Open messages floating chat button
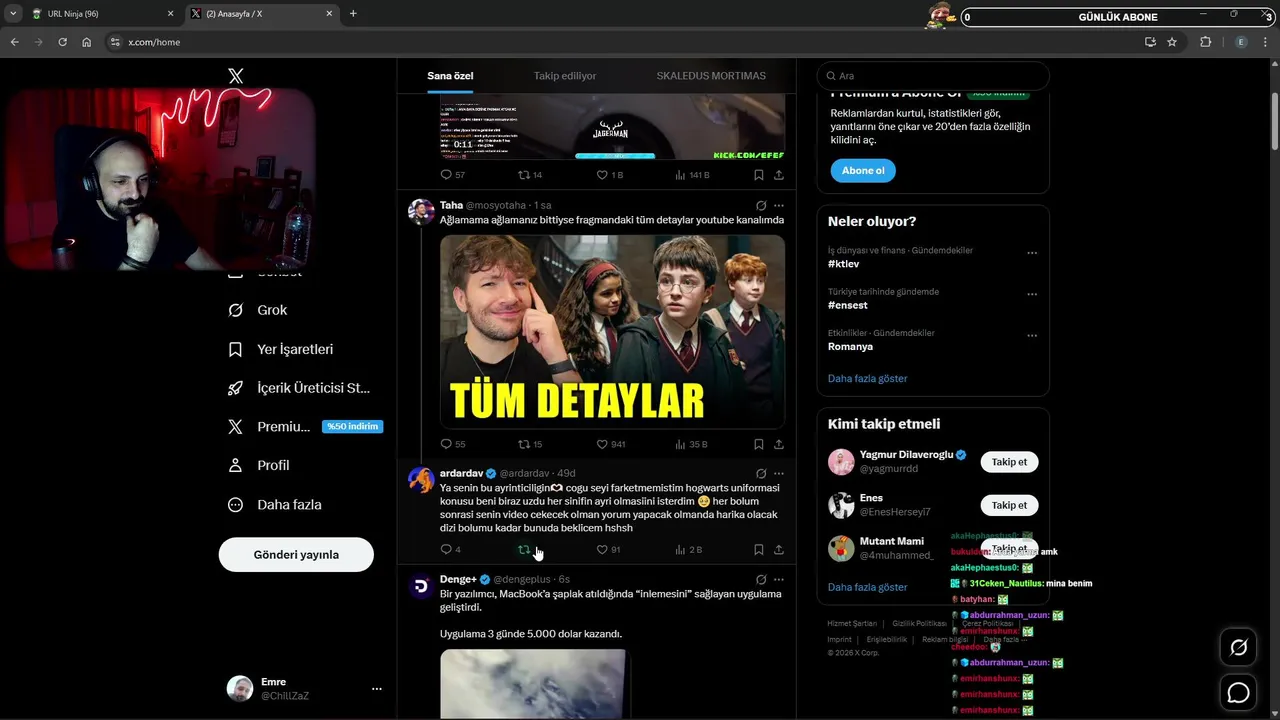 (x=1238, y=692)
